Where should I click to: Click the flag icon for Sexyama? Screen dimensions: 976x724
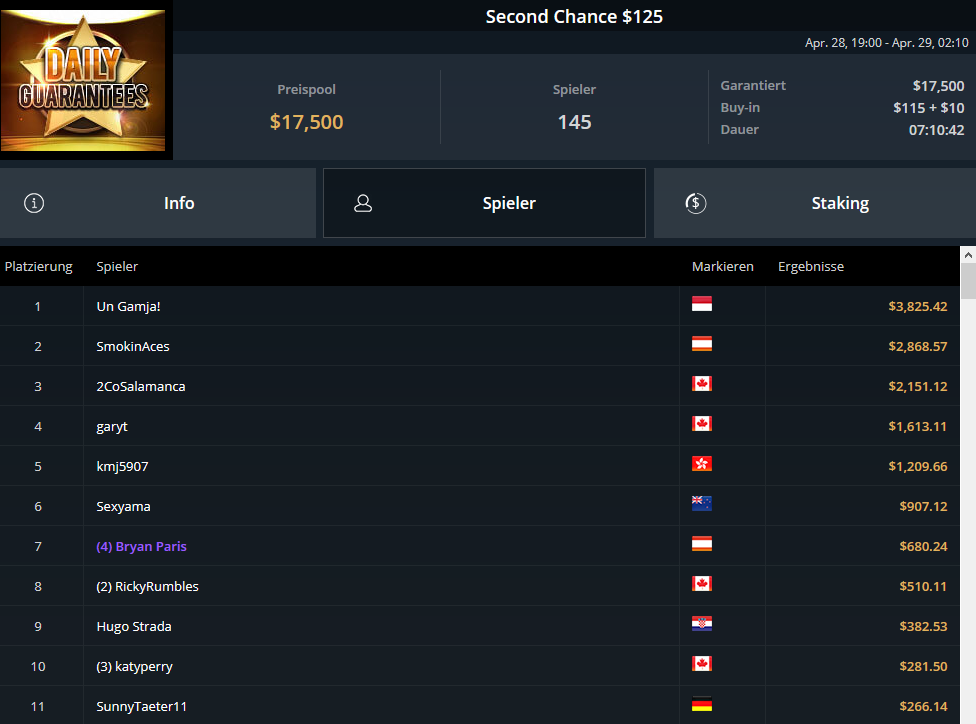[x=702, y=504]
